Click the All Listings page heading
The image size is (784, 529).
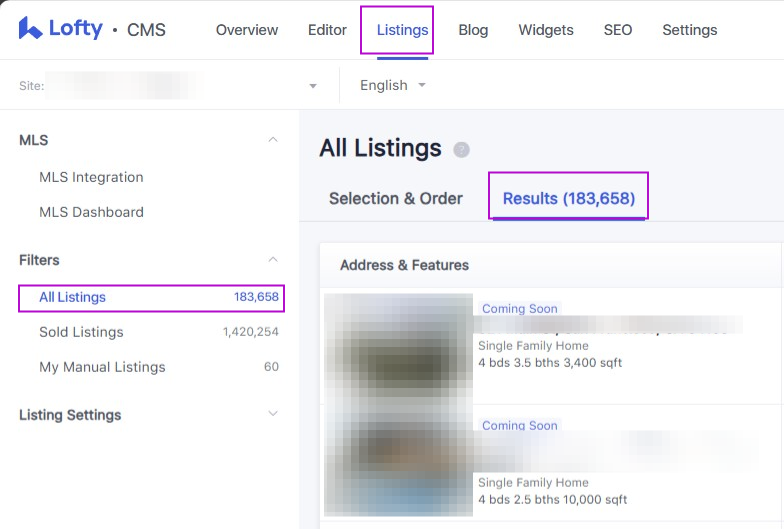click(380, 148)
